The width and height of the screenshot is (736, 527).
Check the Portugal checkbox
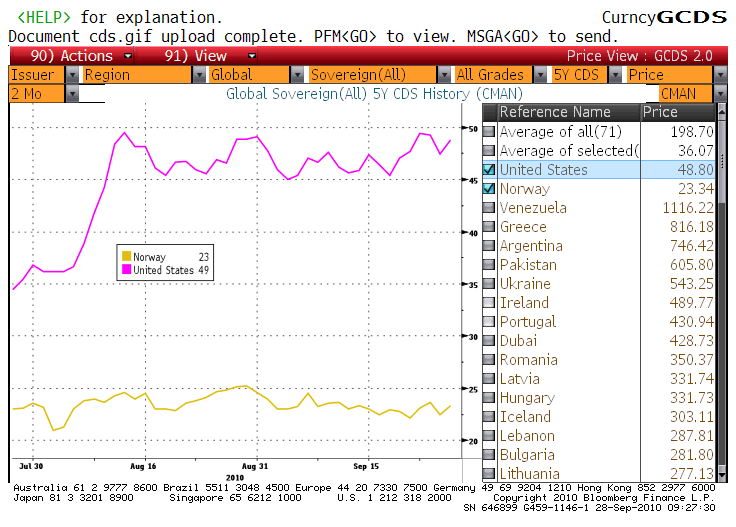[x=489, y=321]
